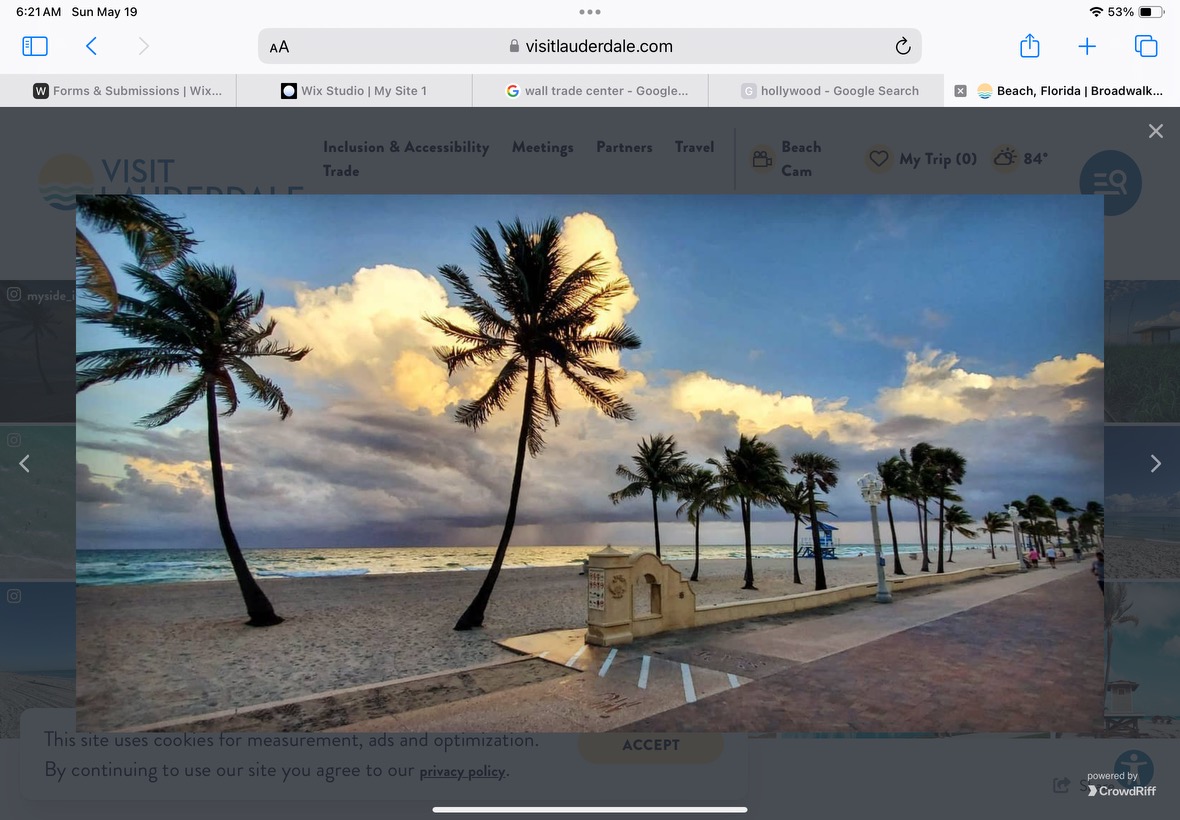The height and width of the screenshot is (820, 1180).
Task: Open the myside Instagram thumbnail
Action: pos(38,351)
